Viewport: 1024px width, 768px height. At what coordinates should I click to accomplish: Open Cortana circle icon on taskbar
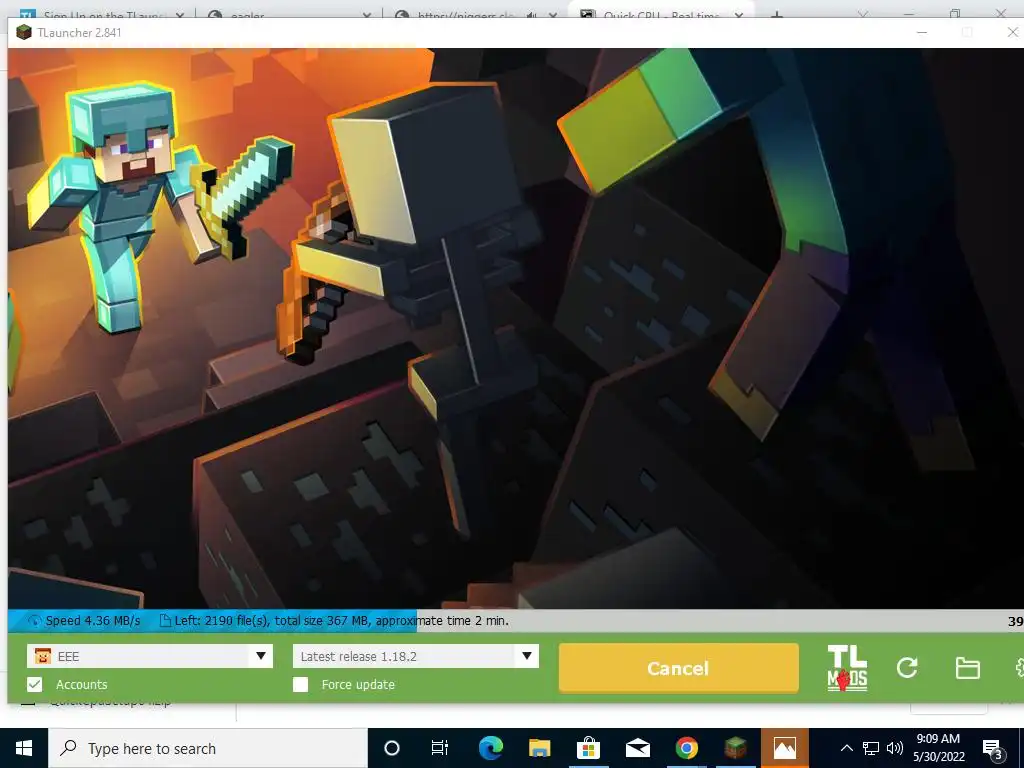tap(392, 748)
